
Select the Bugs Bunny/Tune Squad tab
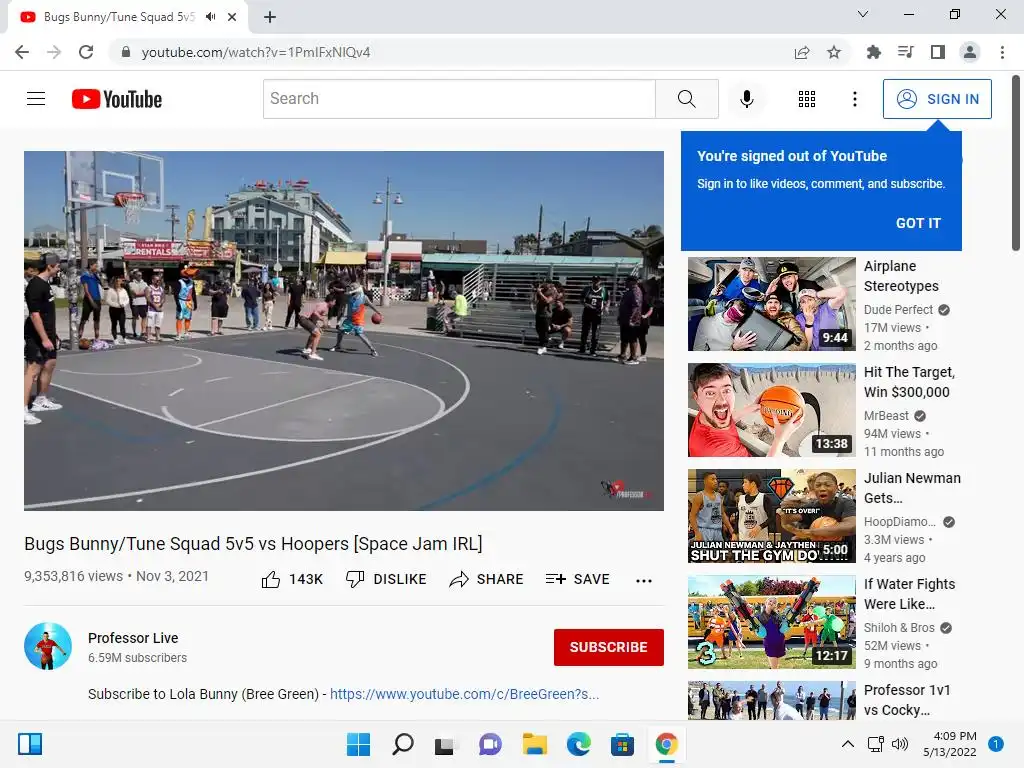(119, 17)
